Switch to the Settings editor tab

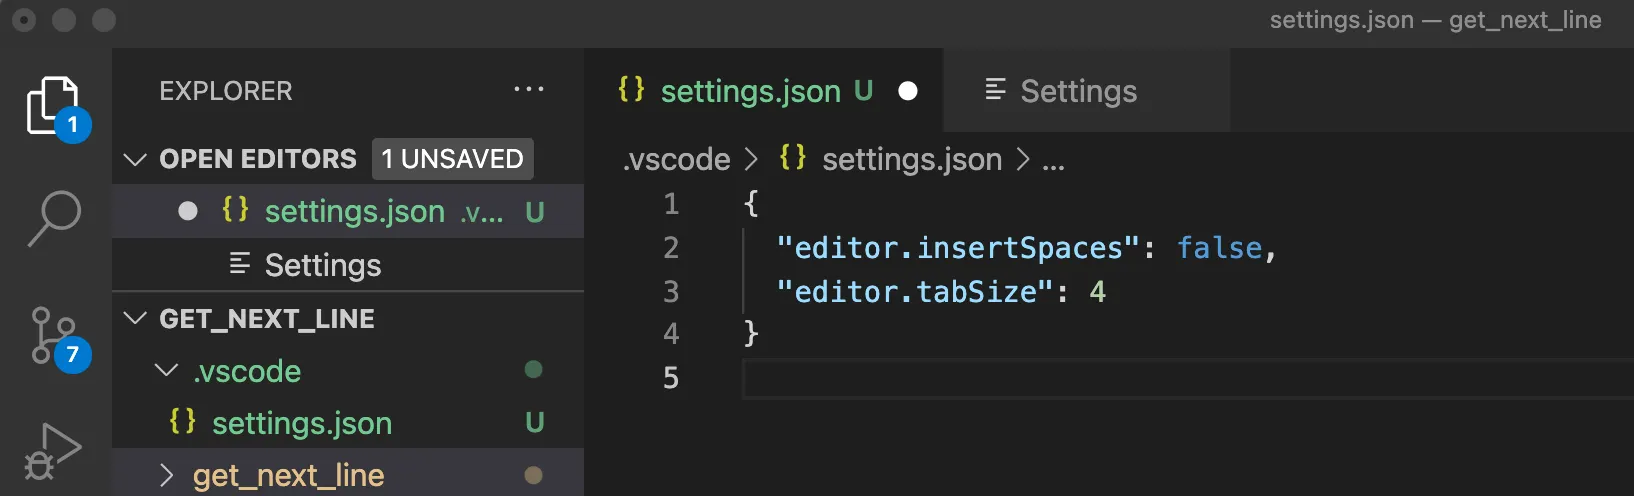[1078, 92]
